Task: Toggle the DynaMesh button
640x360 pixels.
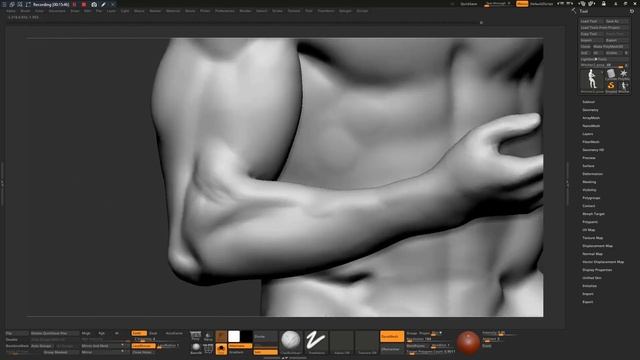Action: pos(392,336)
